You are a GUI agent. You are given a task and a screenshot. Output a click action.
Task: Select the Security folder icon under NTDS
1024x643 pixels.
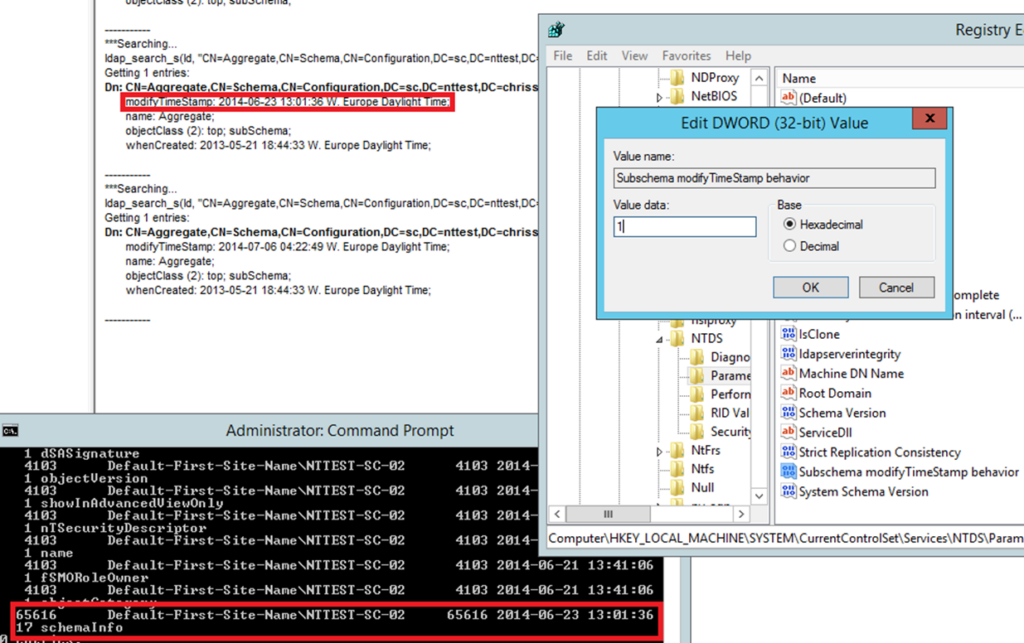[697, 431]
